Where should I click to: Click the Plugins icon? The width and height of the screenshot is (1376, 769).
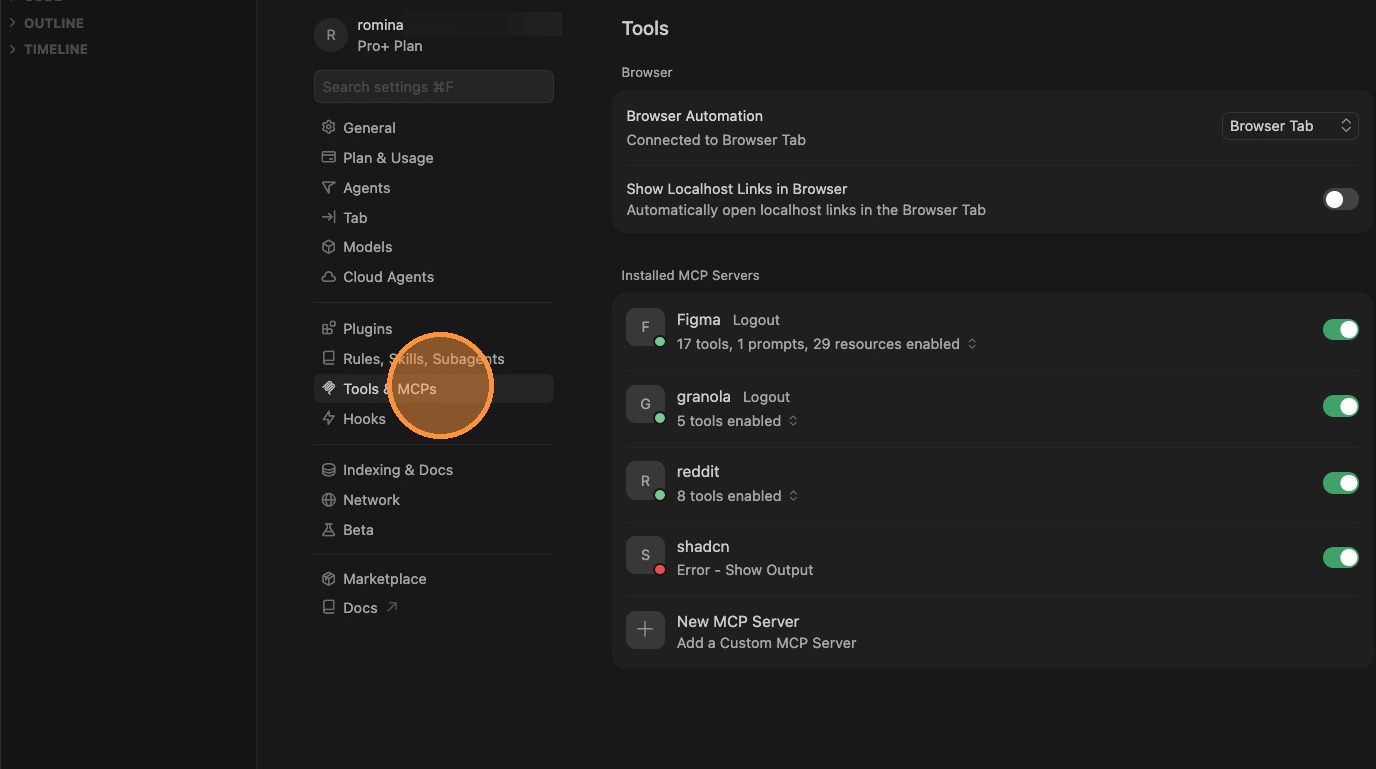[x=328, y=328]
